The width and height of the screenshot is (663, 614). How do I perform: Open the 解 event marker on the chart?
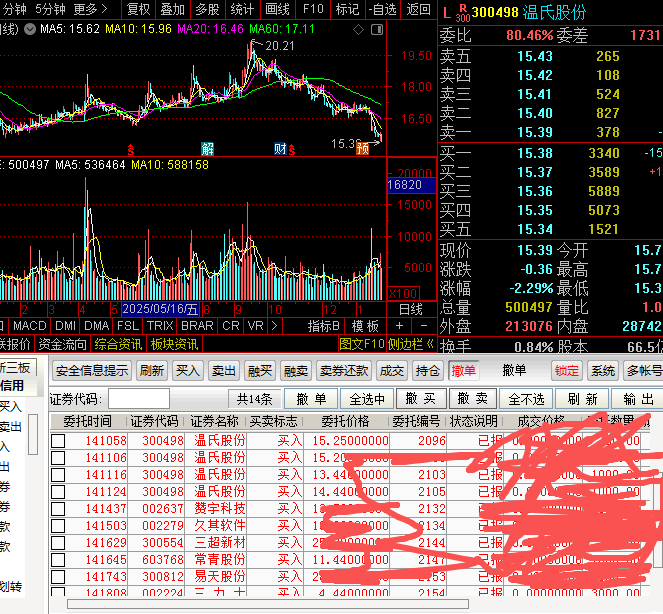point(207,149)
